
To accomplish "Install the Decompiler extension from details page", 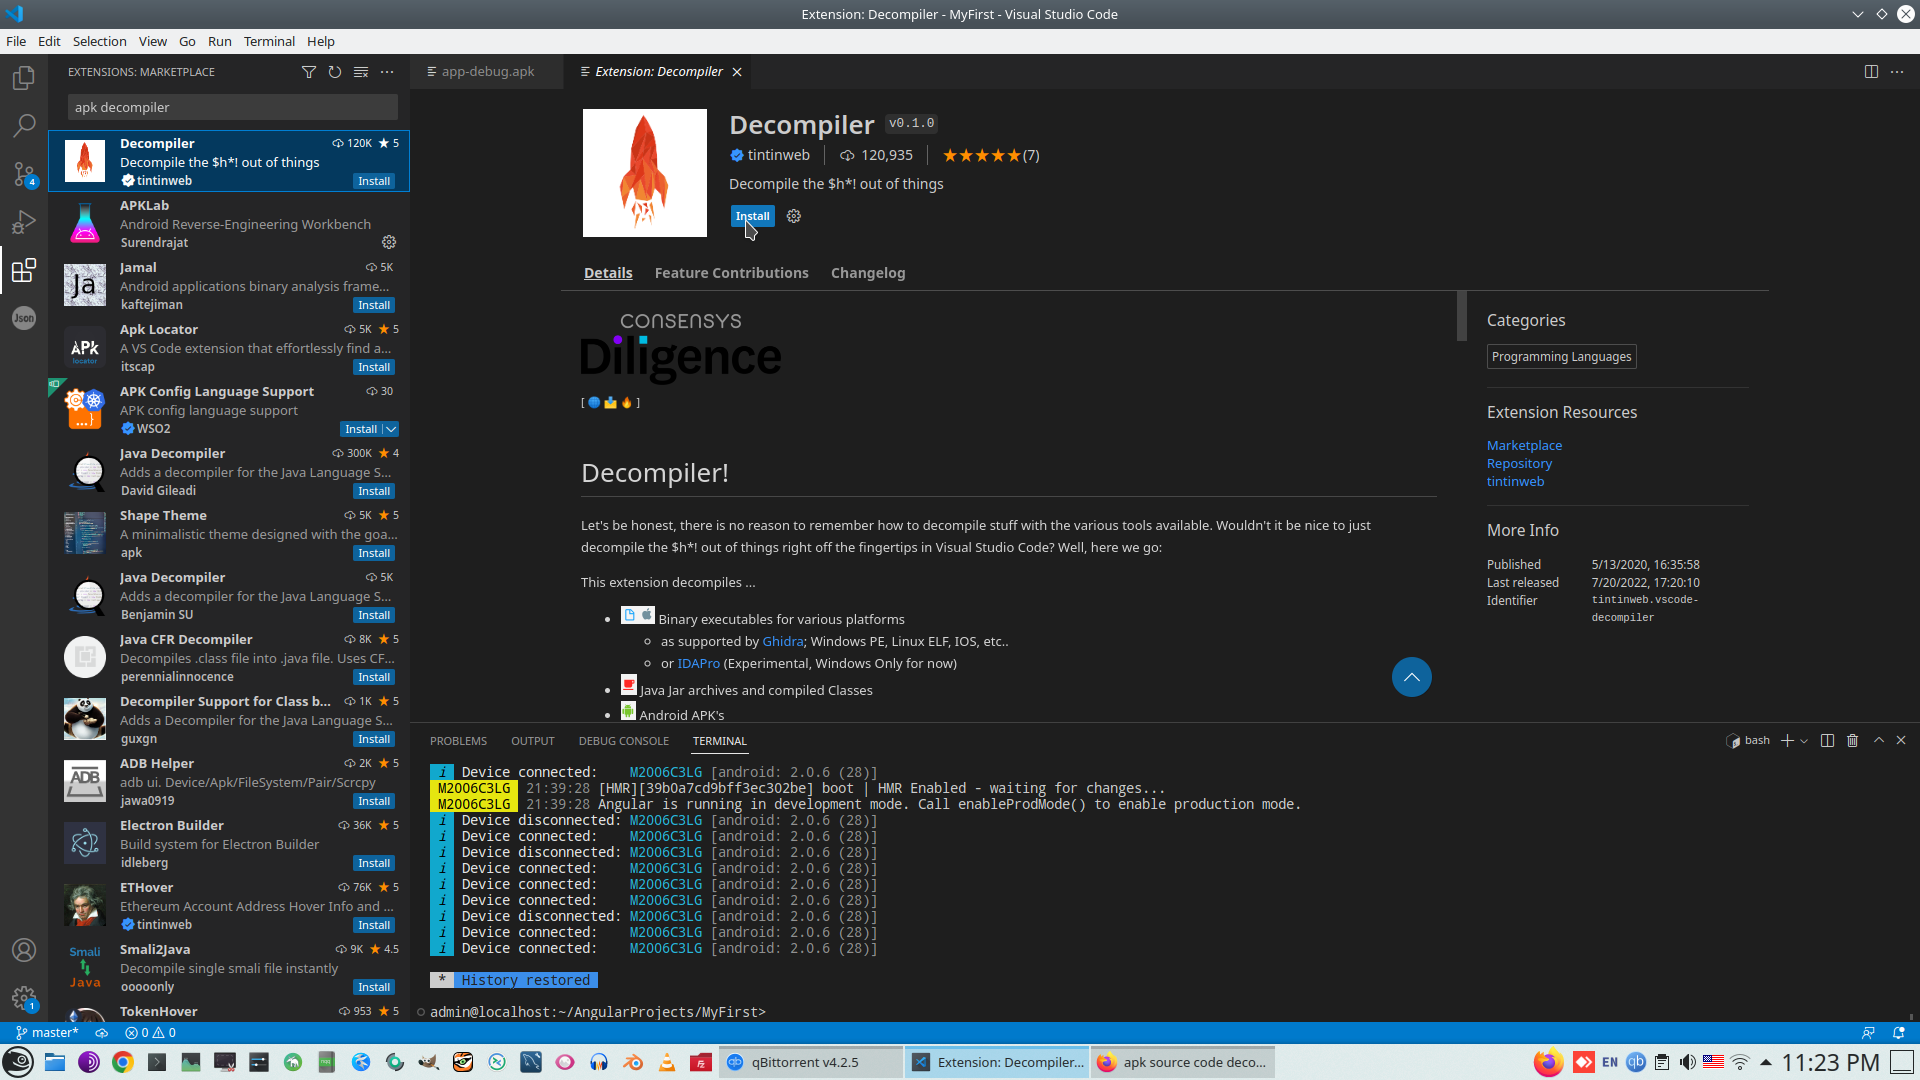I will [x=752, y=216].
